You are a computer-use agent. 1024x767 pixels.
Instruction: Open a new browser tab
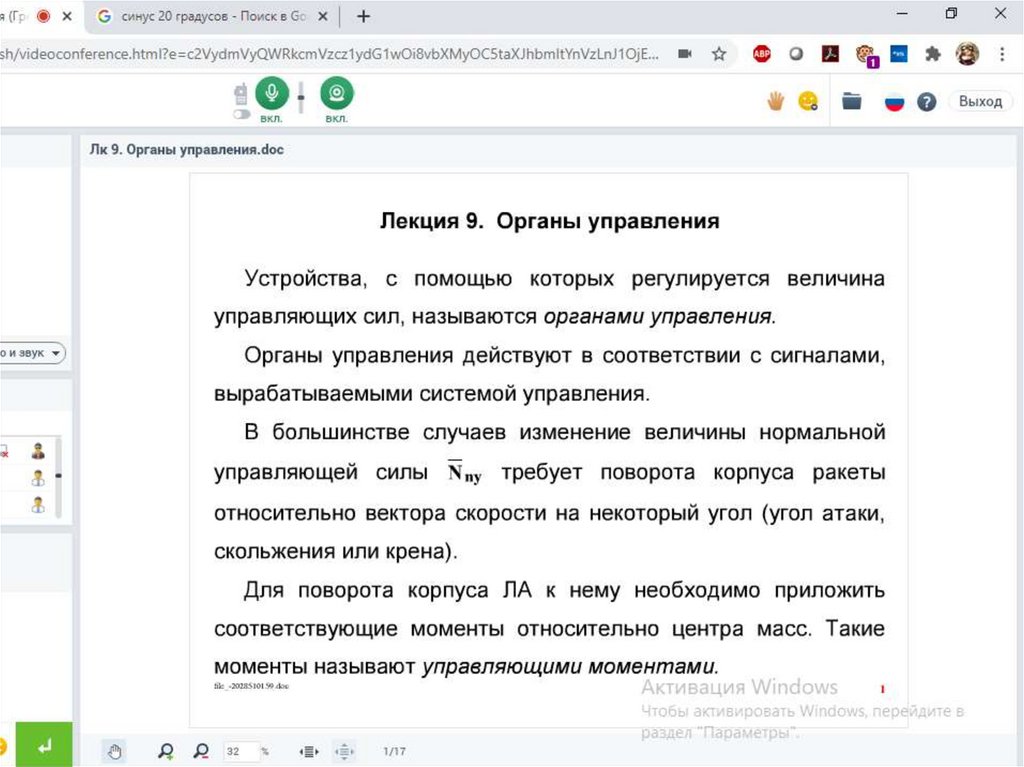click(363, 16)
